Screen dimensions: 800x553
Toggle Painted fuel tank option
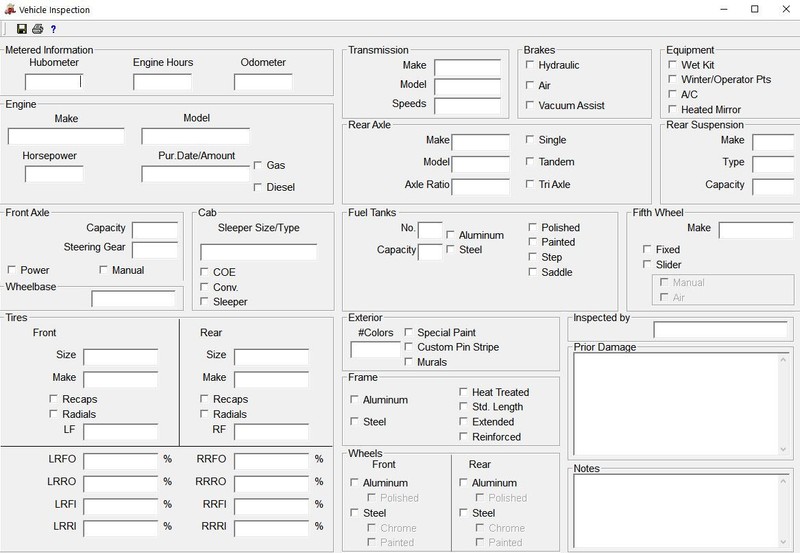coord(533,242)
